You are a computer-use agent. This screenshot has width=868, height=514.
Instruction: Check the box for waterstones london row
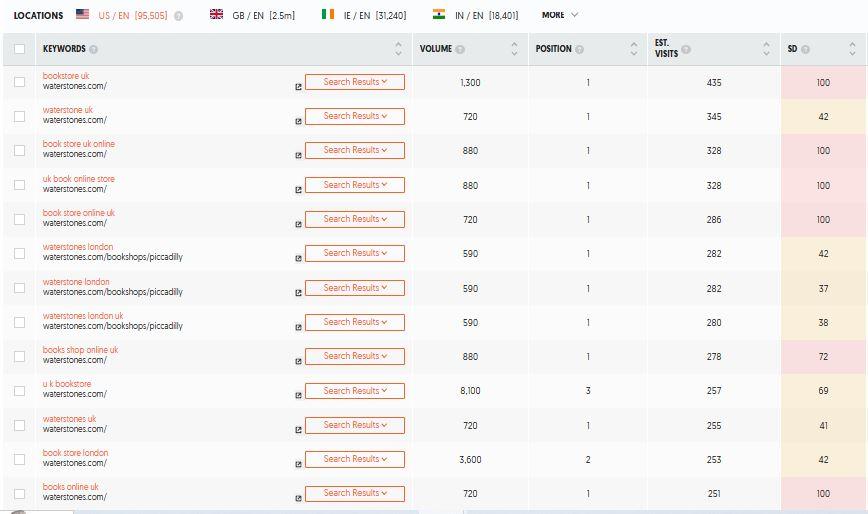(x=19, y=253)
